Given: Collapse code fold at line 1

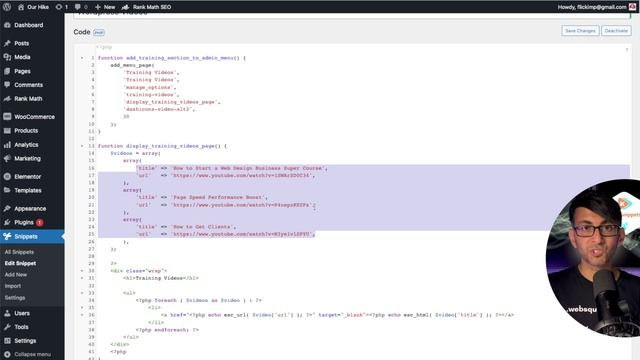Looking at the screenshot, I should [82, 58].
